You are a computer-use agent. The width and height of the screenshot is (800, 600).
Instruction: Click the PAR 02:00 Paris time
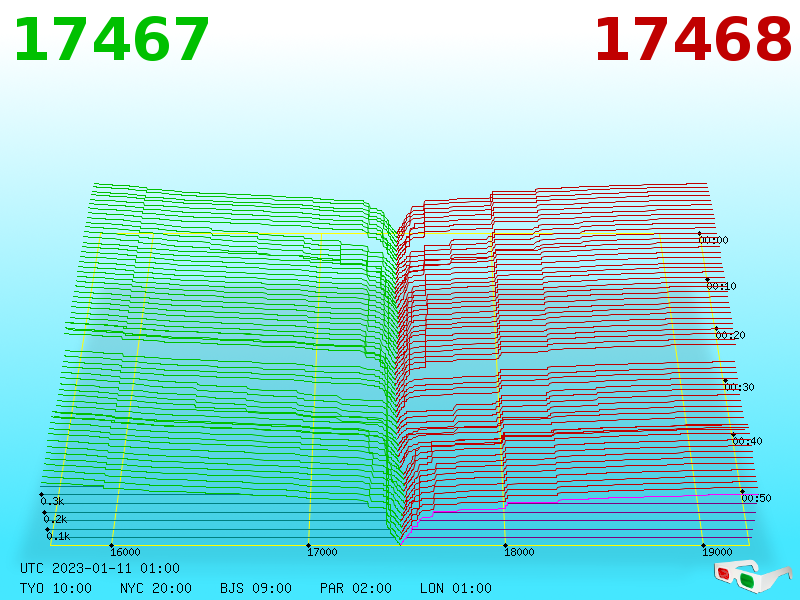click(x=356, y=588)
